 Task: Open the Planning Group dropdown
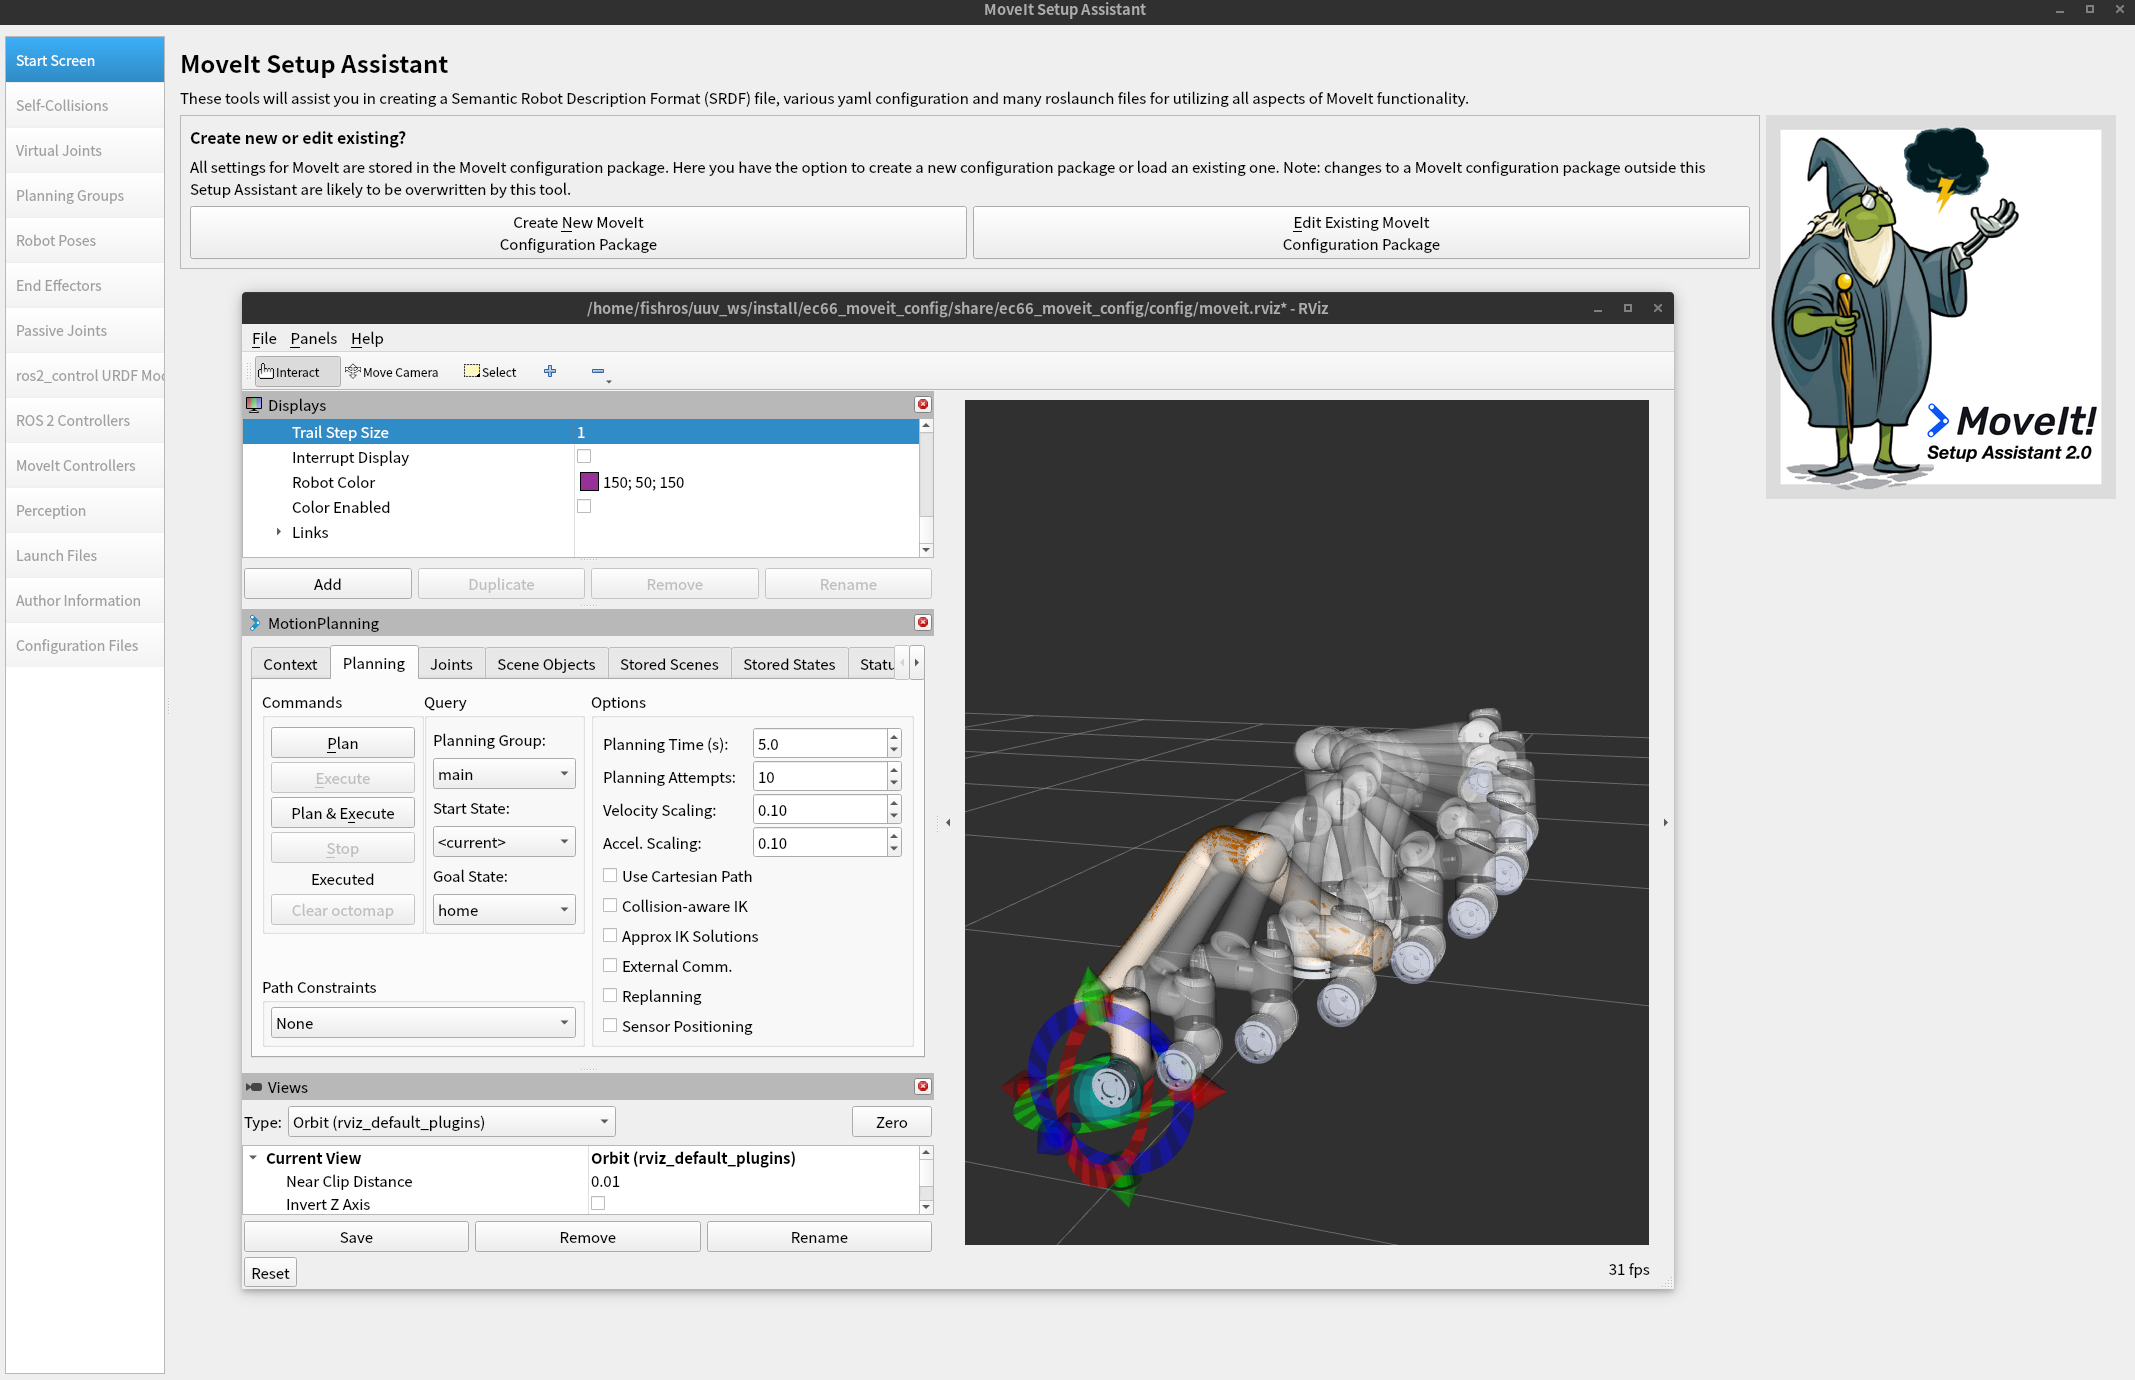(x=504, y=774)
